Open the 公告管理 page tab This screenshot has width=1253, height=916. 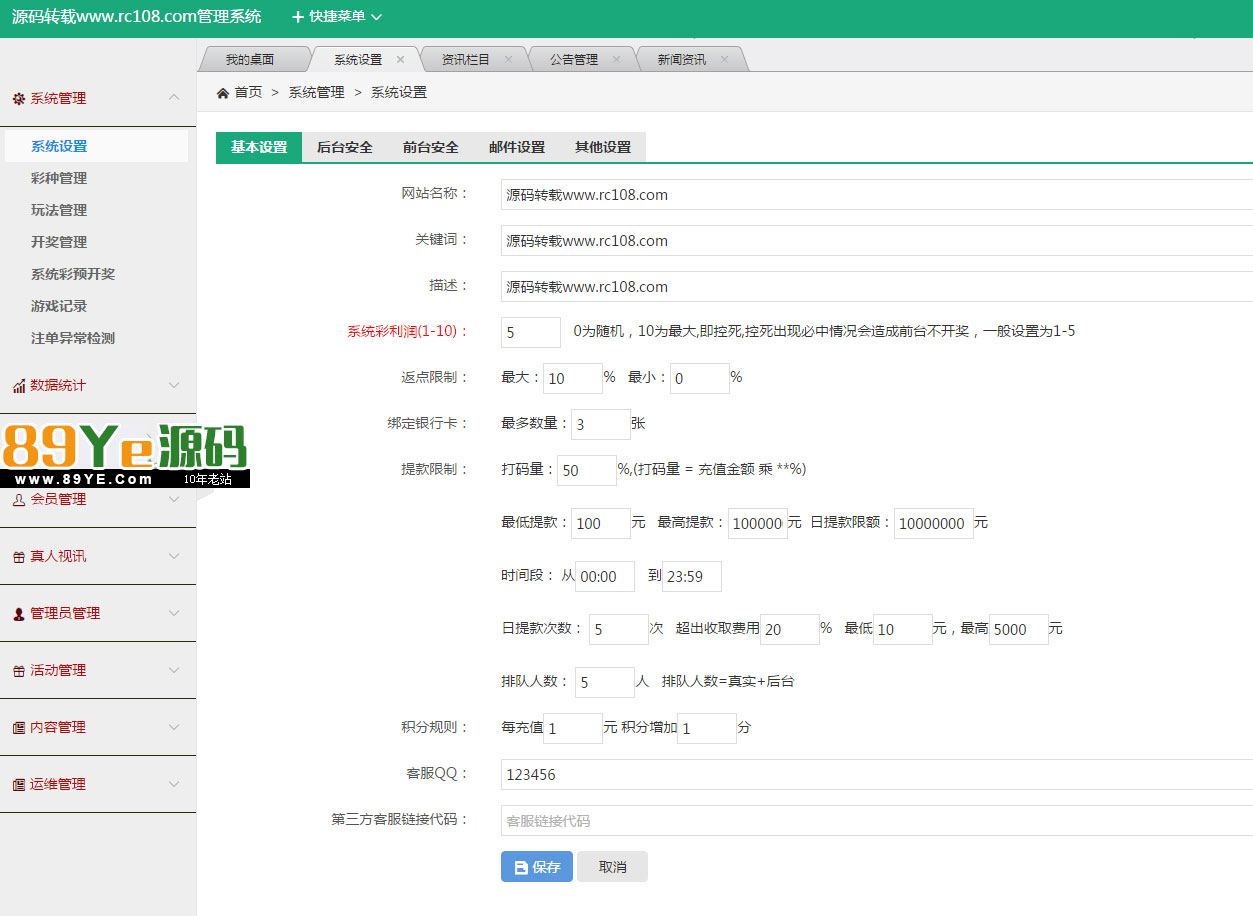pos(574,60)
